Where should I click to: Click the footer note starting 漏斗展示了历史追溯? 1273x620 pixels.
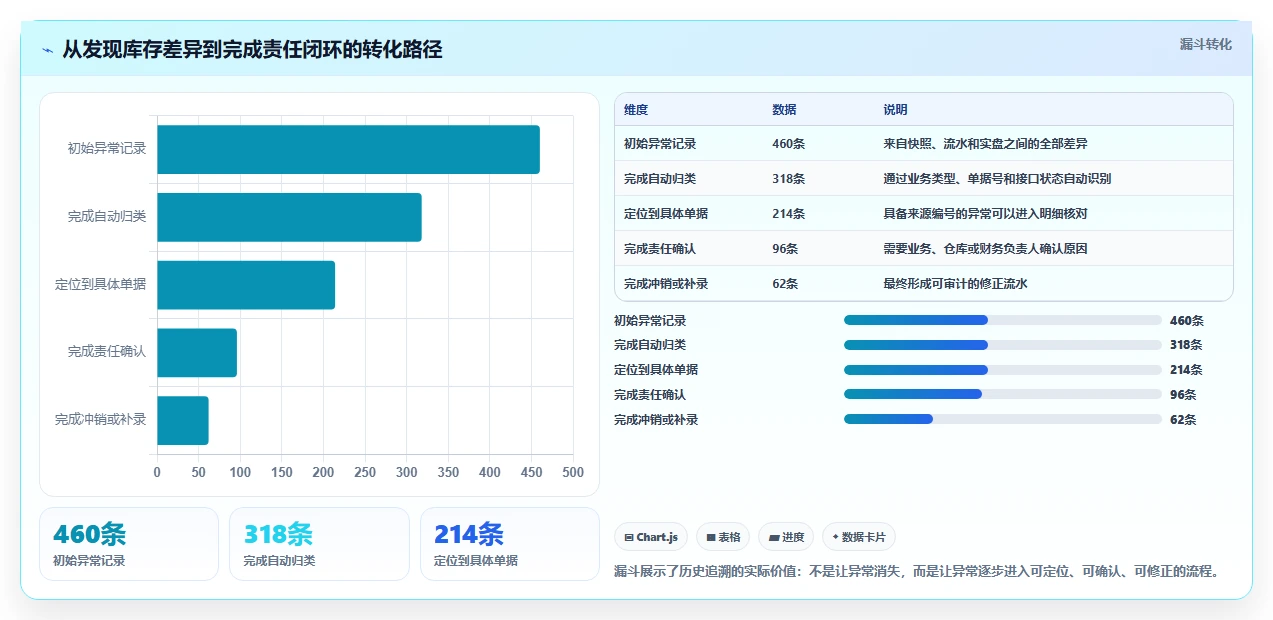[x=917, y=572]
